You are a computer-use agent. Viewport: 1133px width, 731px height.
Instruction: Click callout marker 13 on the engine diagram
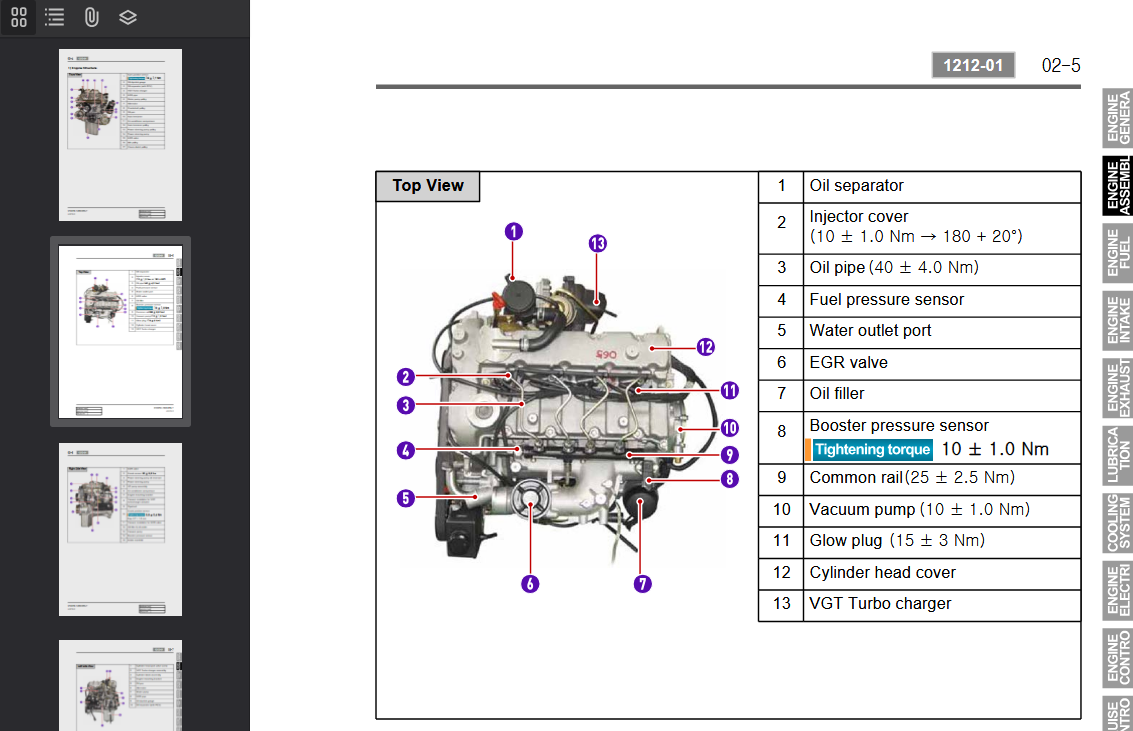click(x=597, y=243)
